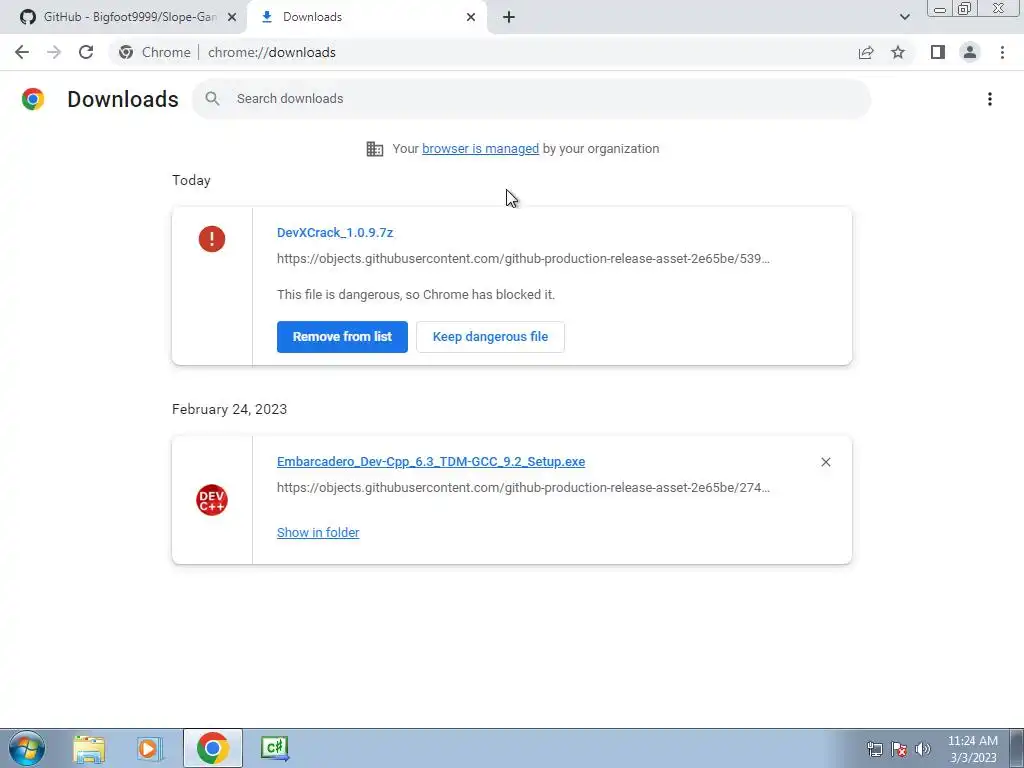
Task: Close the GitHub tab
Action: point(232,17)
